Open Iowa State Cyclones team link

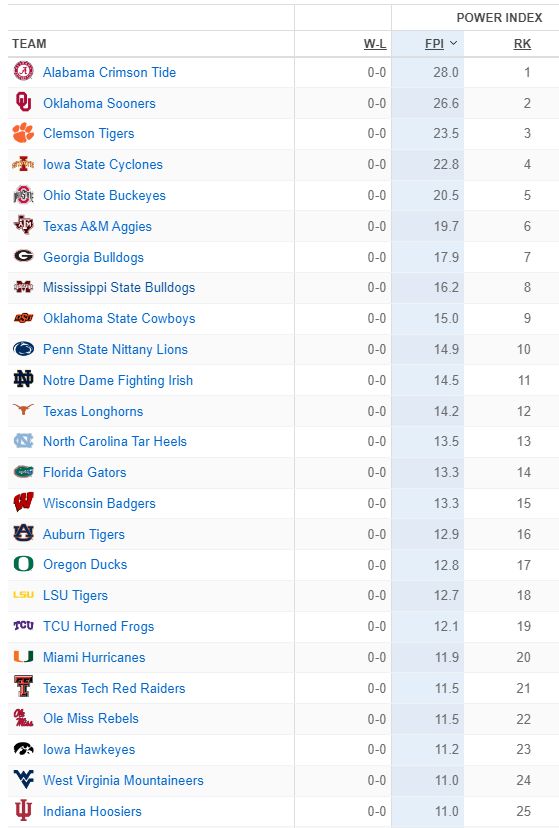103,164
